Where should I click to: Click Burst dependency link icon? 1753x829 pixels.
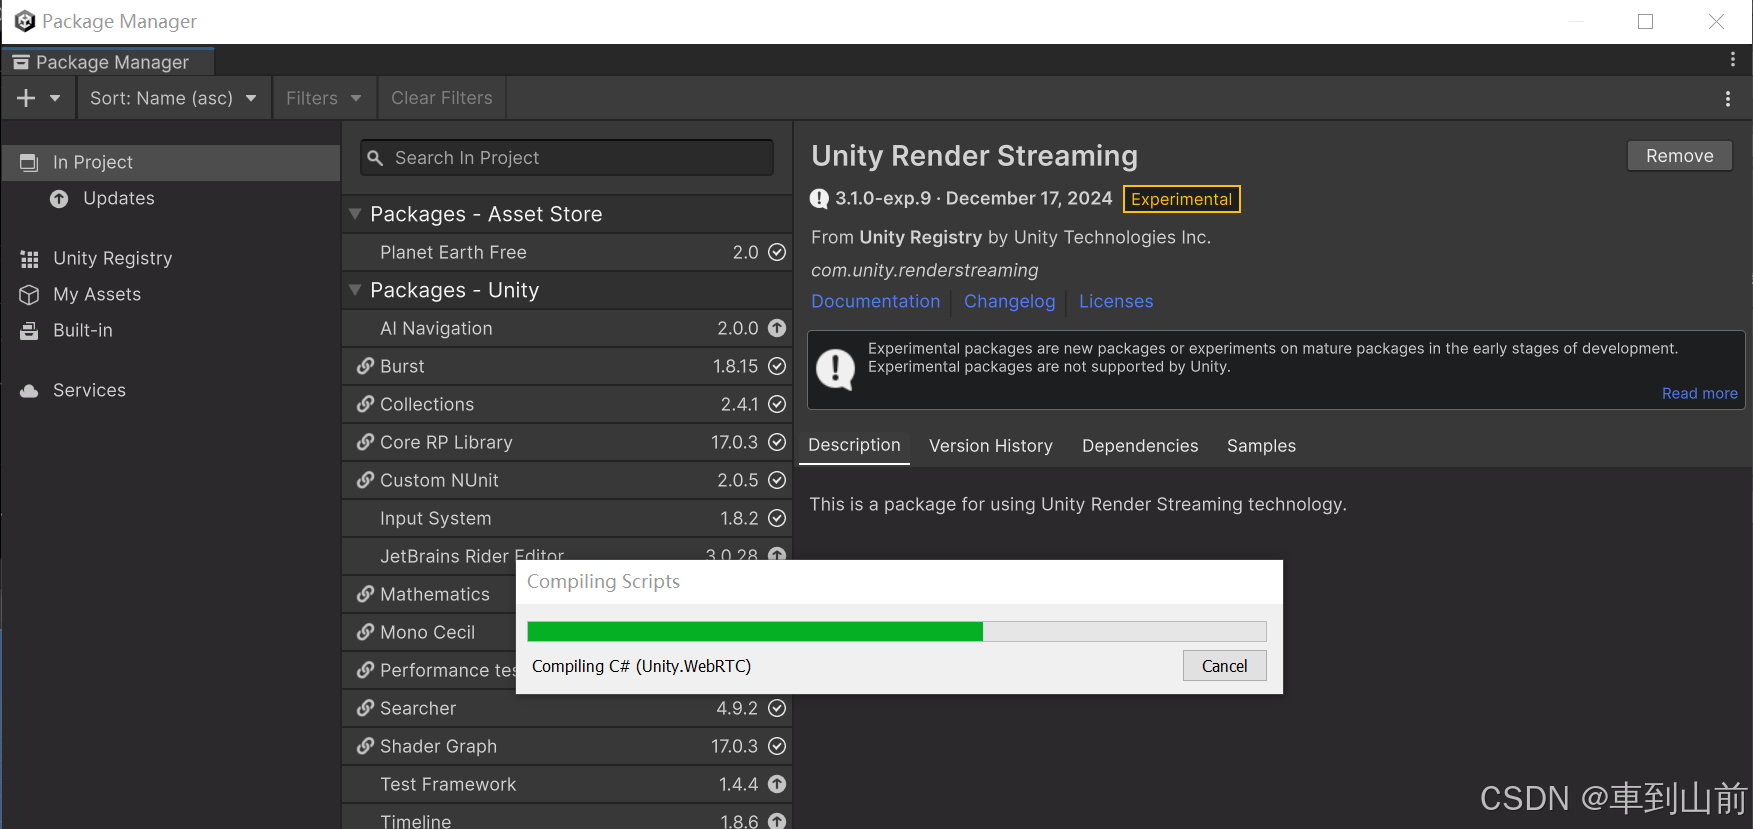365,366
